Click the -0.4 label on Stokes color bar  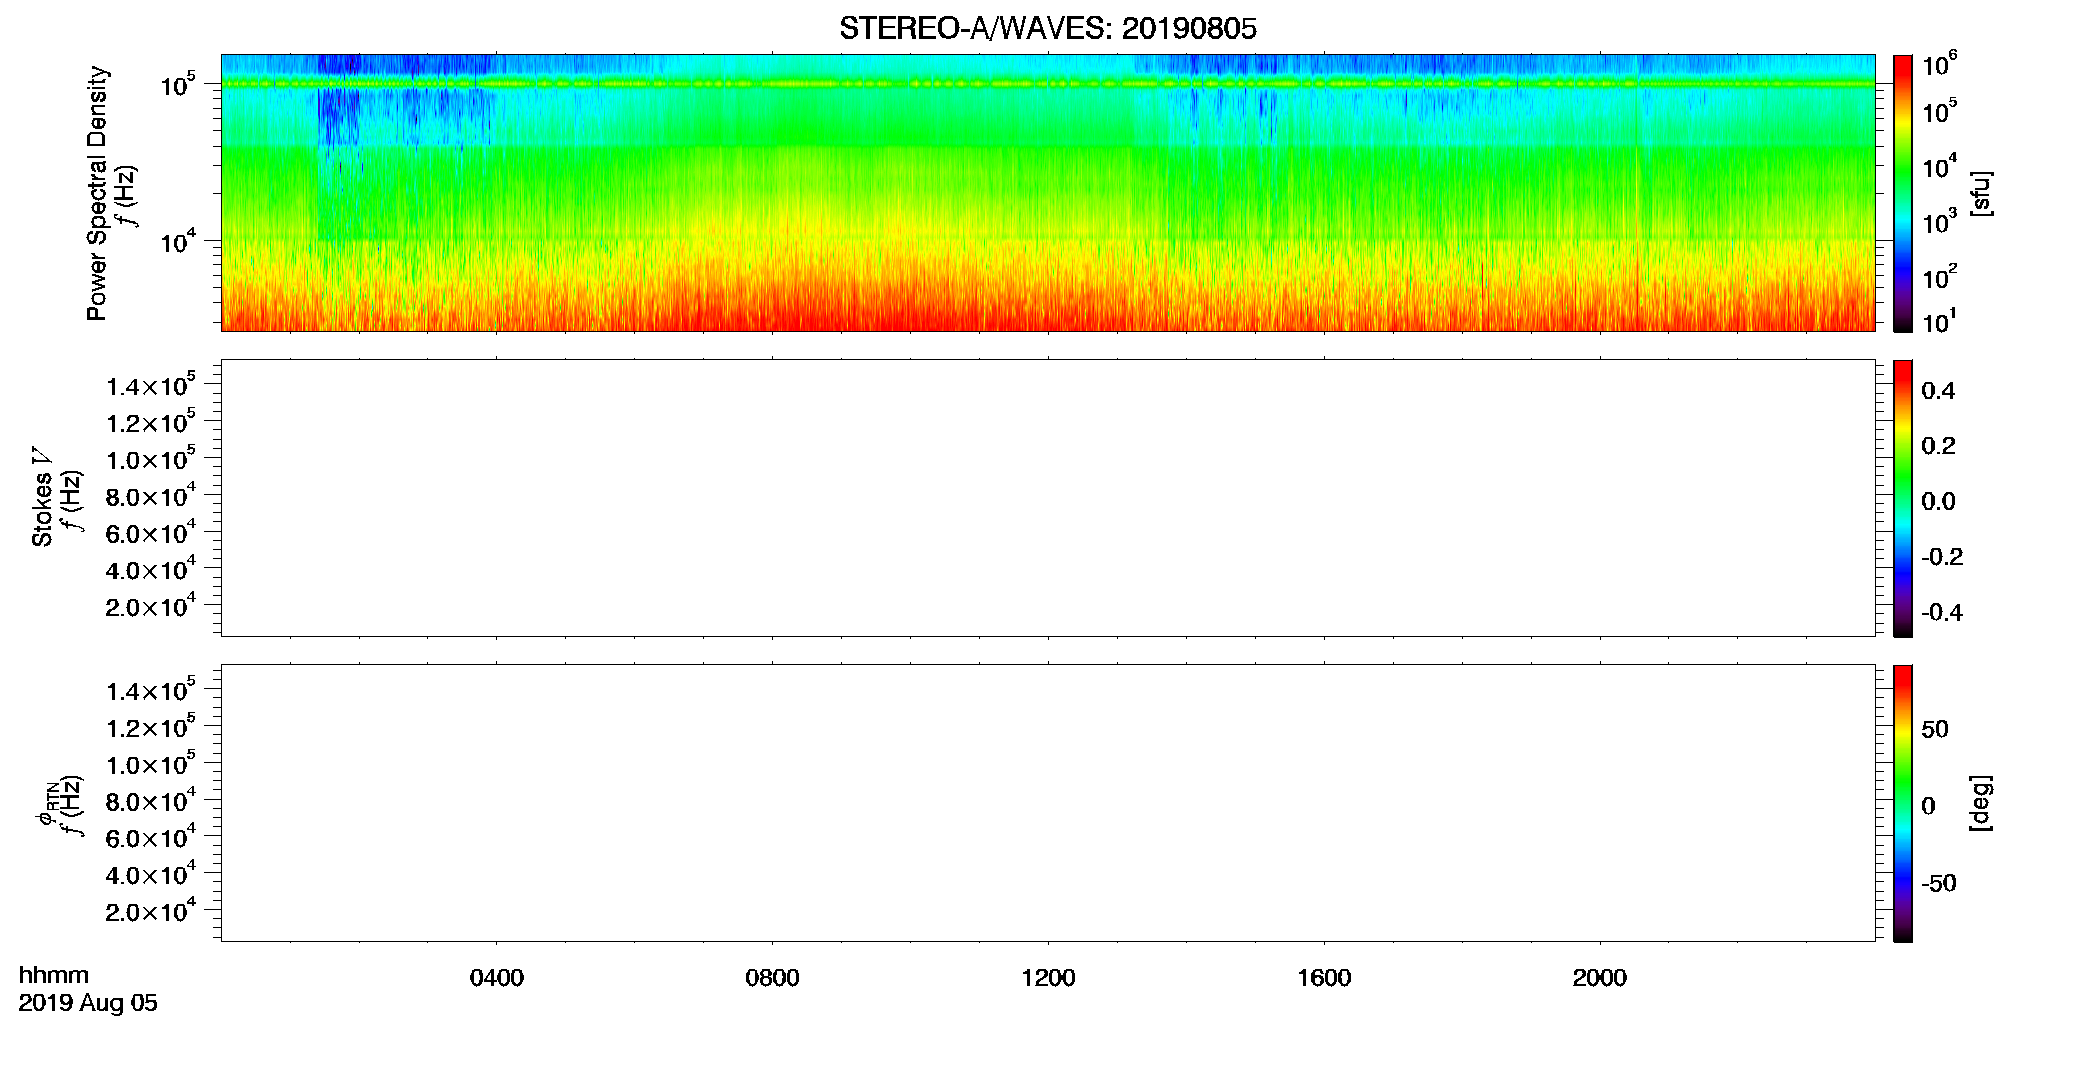pos(1942,613)
